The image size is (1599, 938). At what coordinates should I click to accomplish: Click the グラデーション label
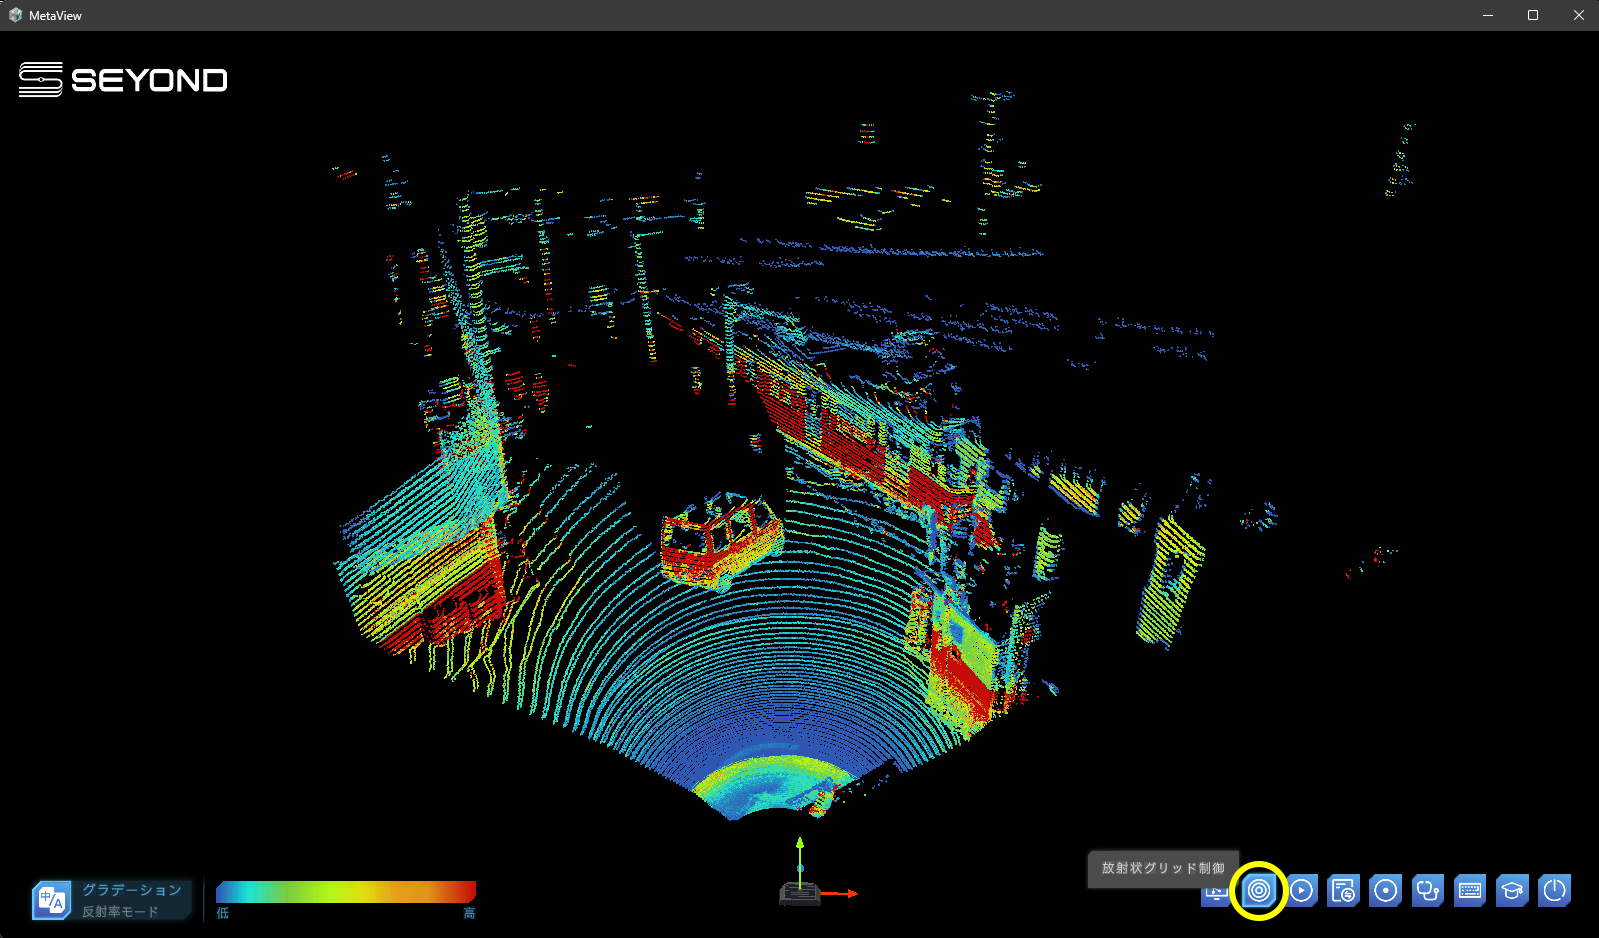(x=132, y=889)
